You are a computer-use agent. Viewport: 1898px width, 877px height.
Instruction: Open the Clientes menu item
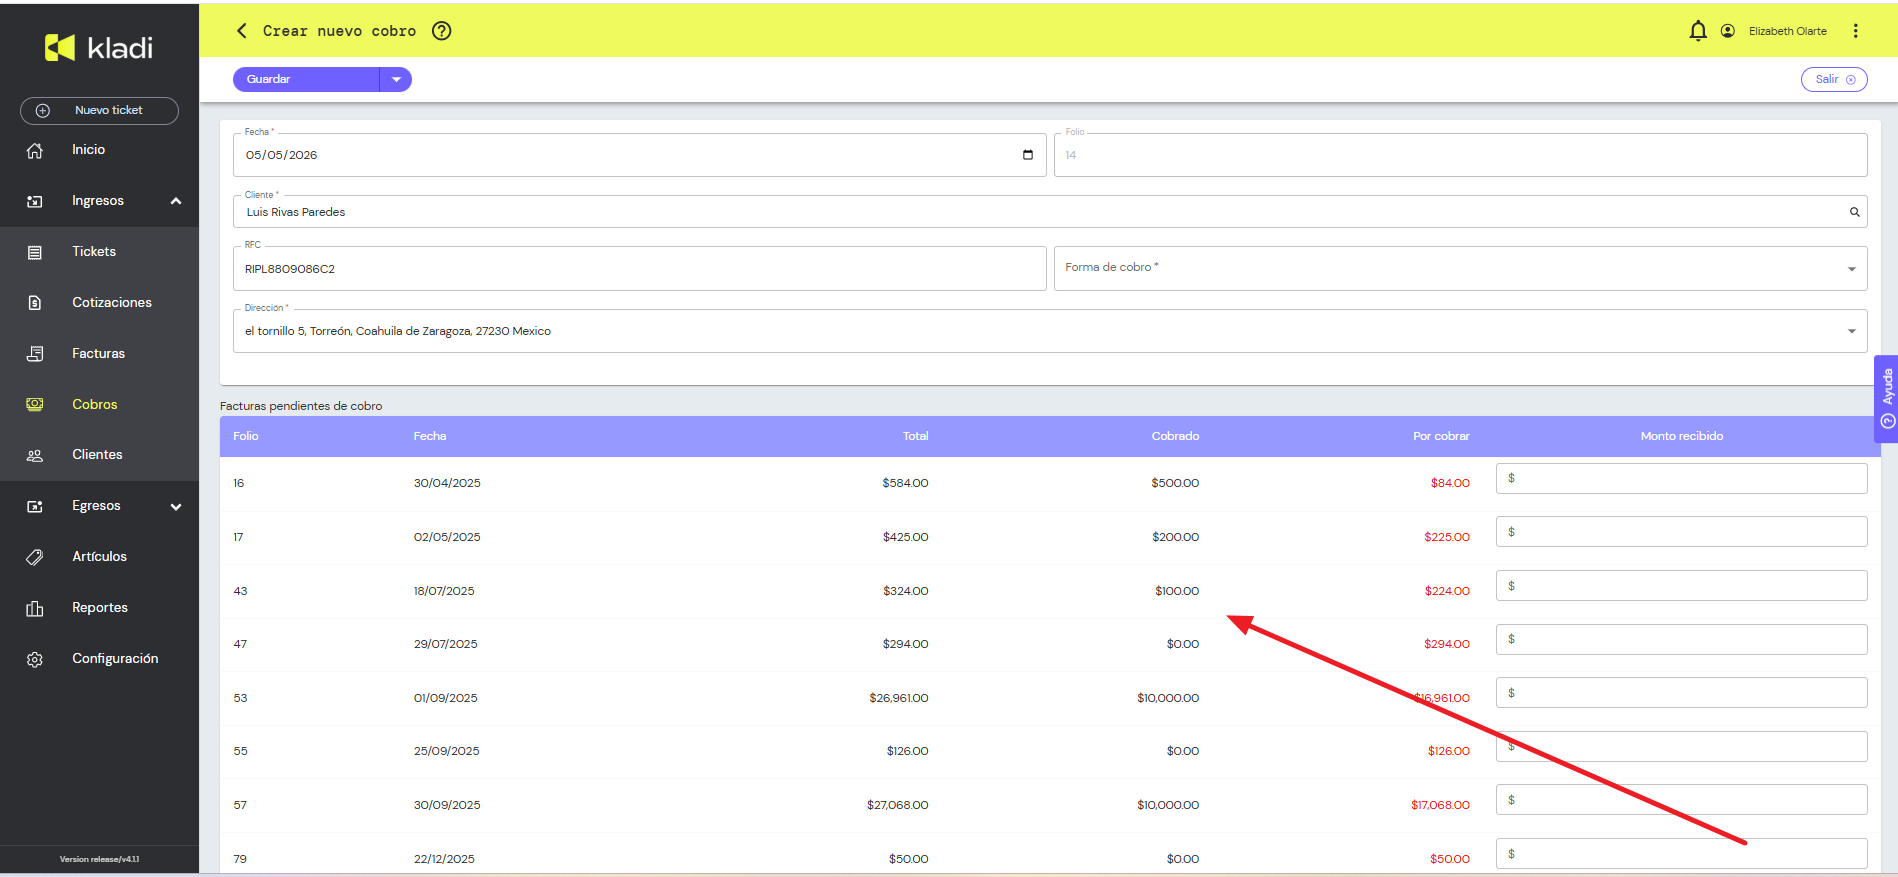click(x=99, y=455)
